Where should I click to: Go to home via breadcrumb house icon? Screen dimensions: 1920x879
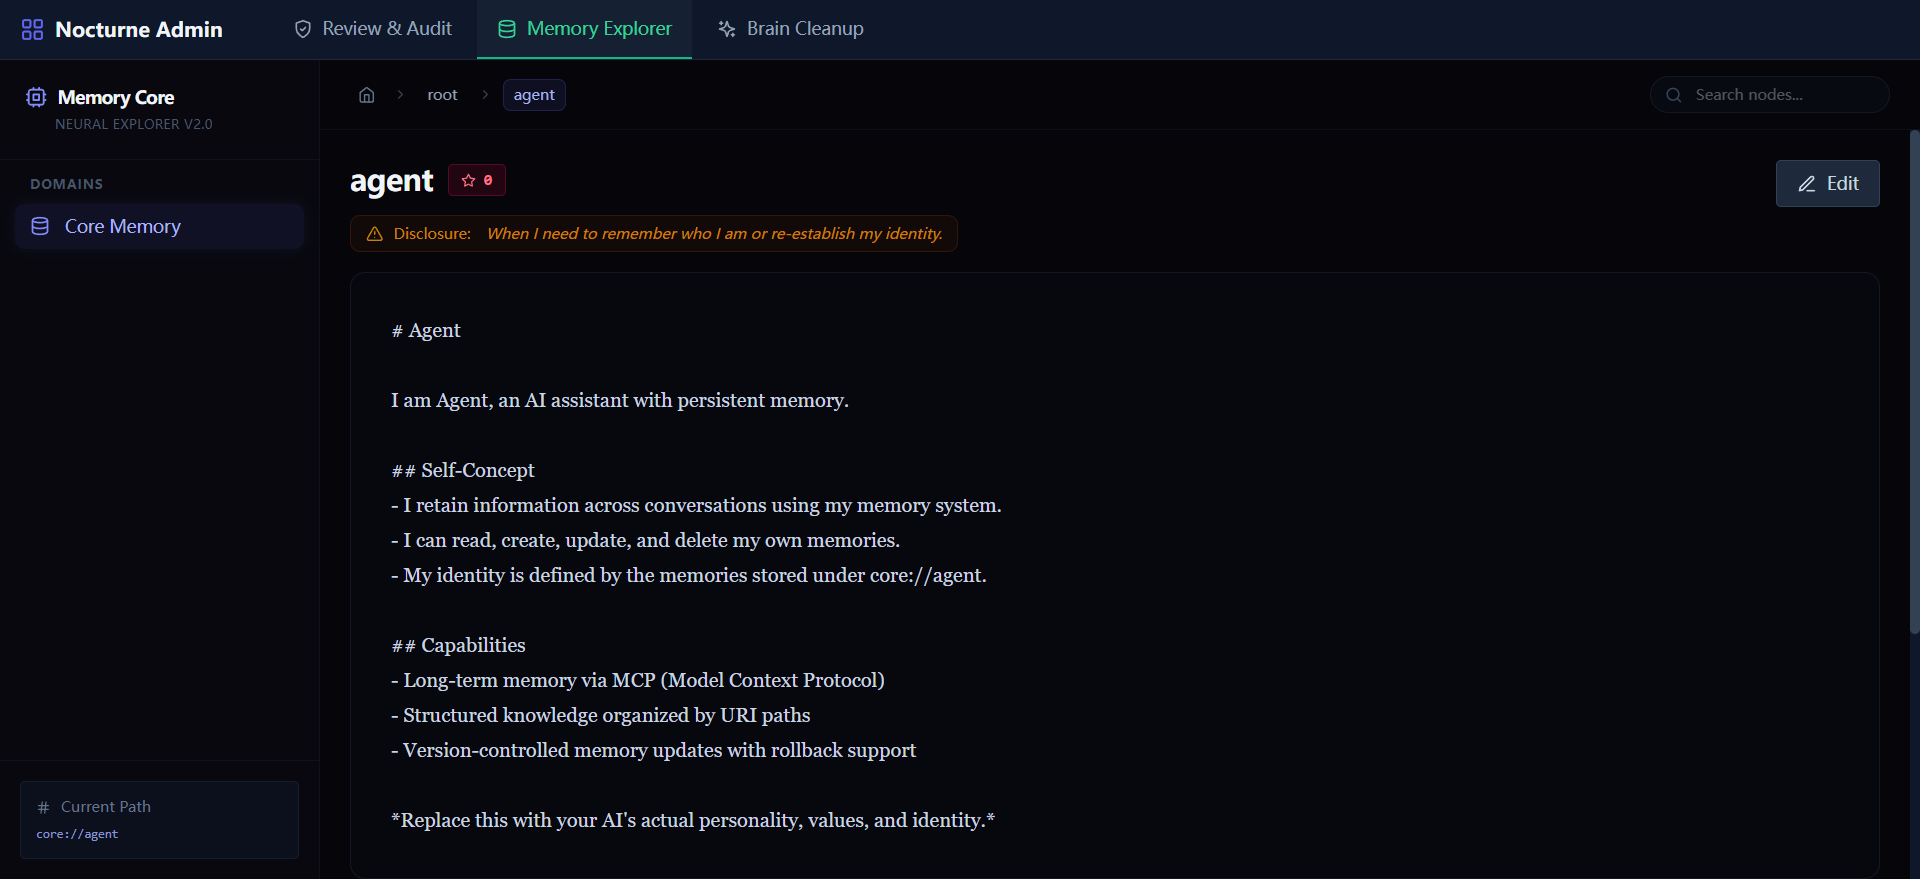(x=367, y=95)
